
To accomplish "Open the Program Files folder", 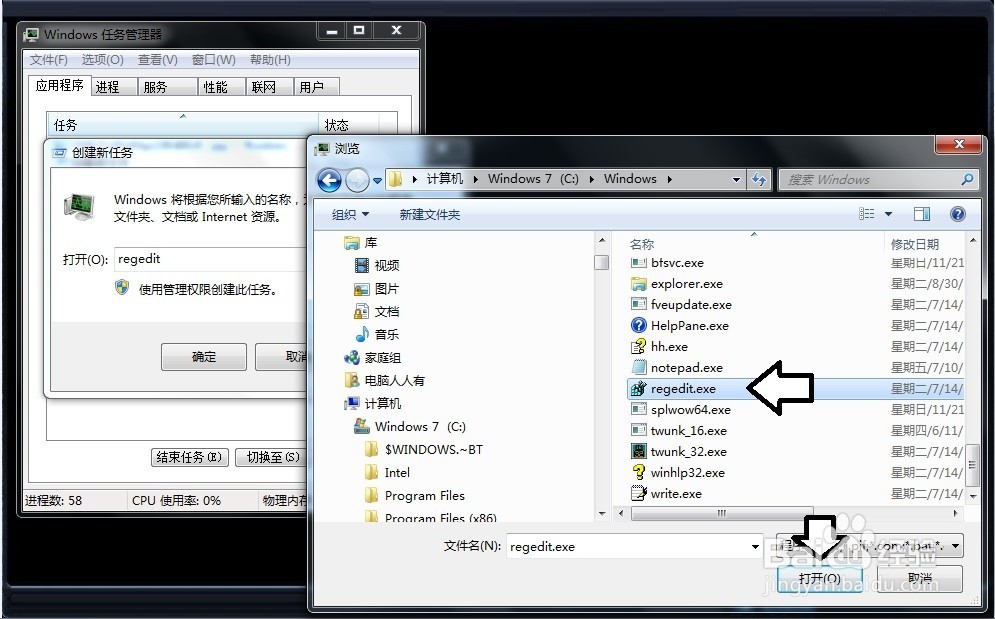I will click(x=416, y=495).
